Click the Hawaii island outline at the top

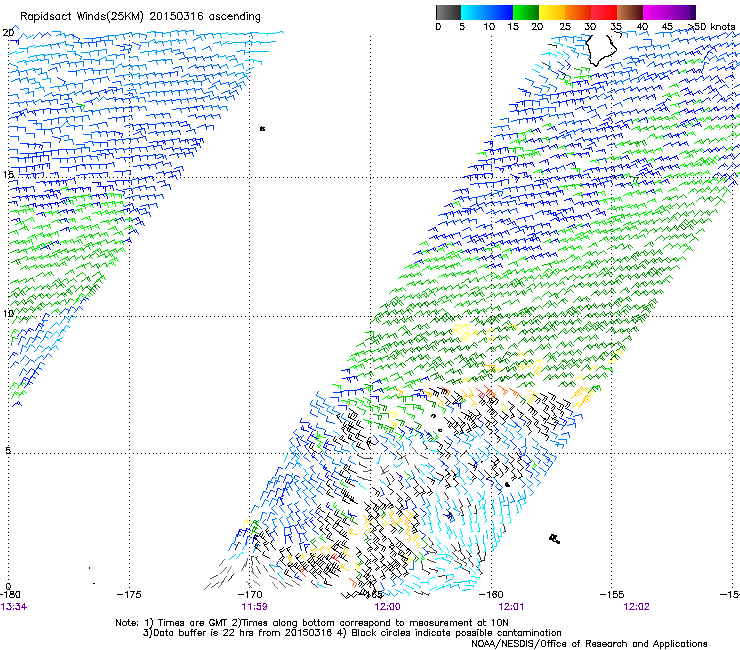601,49
